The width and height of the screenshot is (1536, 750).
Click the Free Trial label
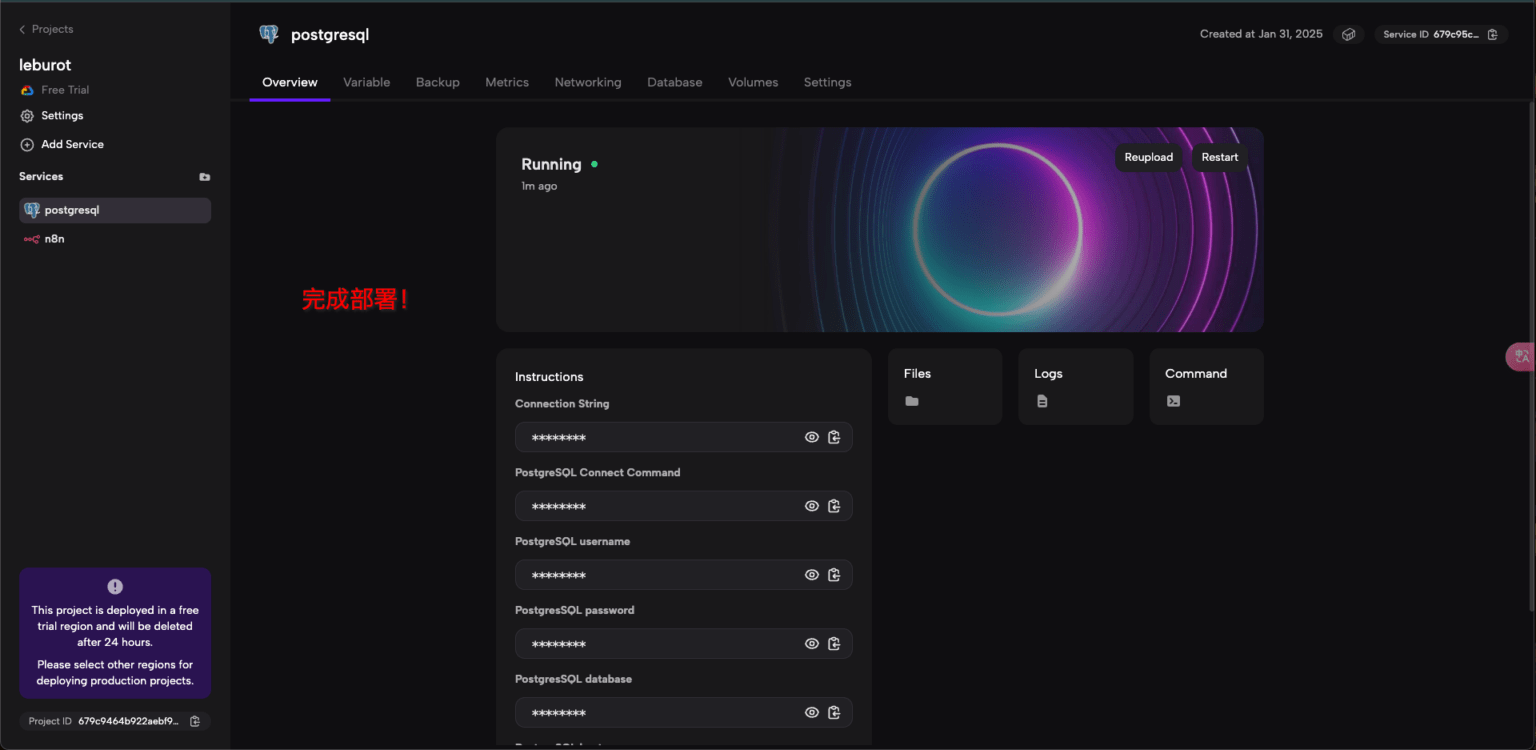click(65, 90)
